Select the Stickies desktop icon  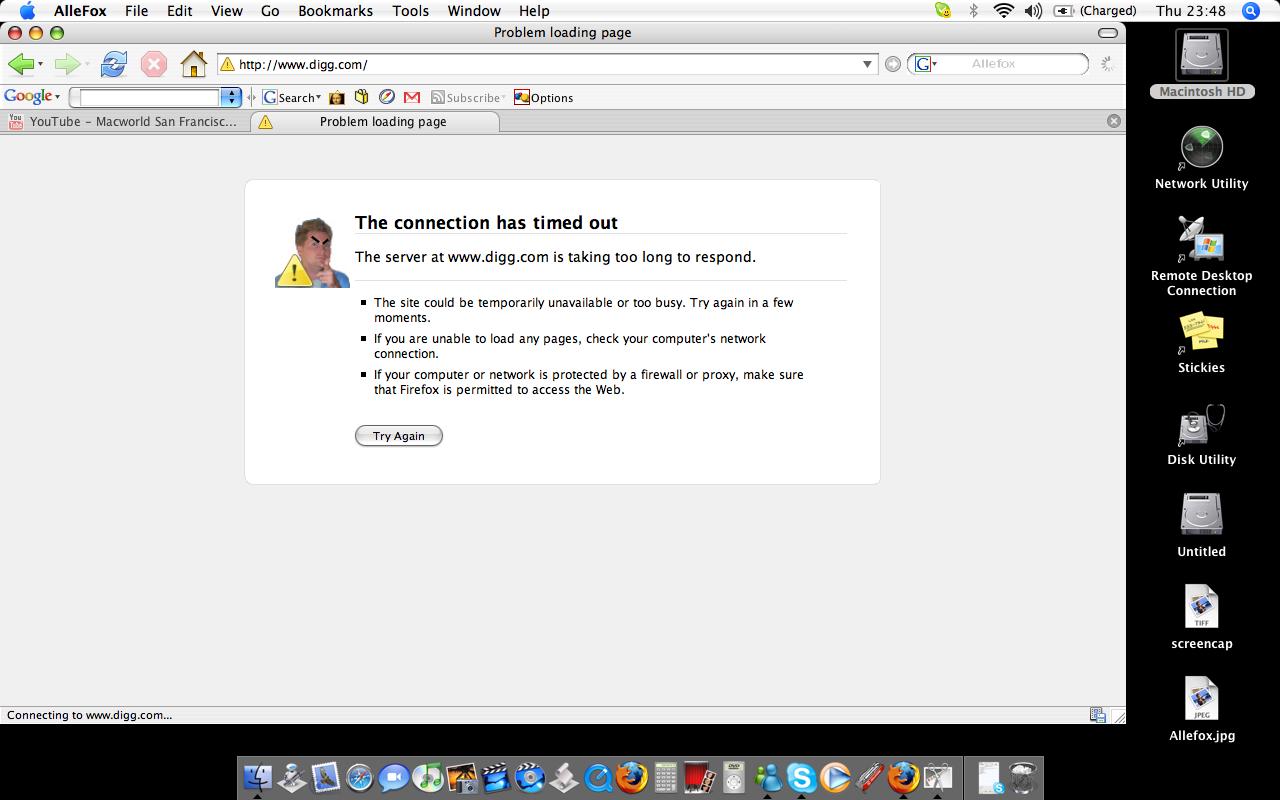point(1201,342)
